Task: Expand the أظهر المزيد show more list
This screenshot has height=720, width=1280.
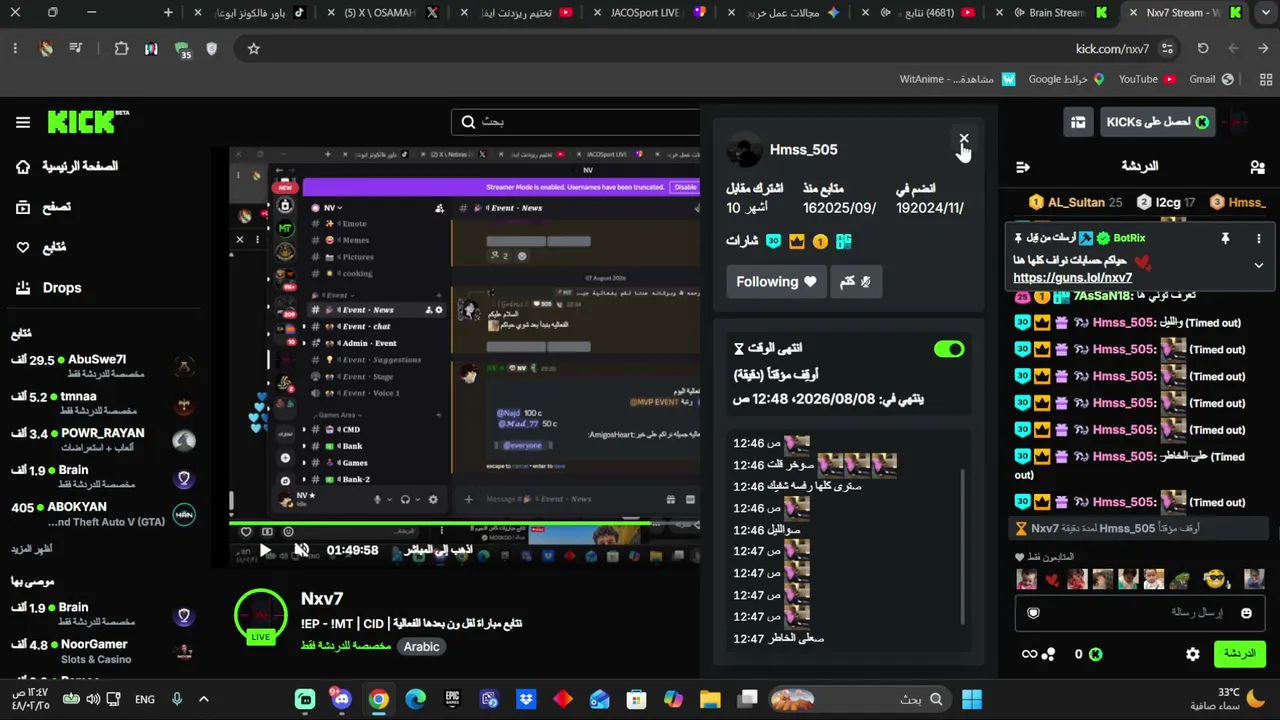Action: pos(32,549)
